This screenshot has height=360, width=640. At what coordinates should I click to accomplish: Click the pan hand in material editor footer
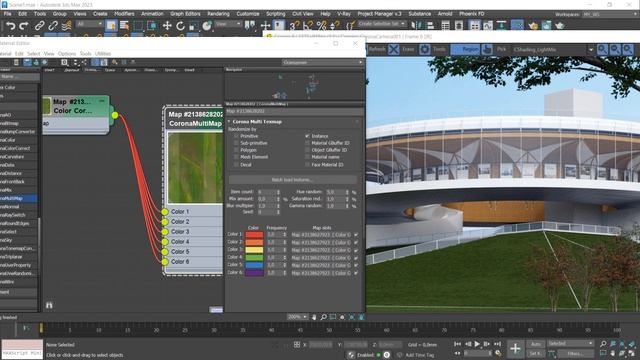(x=314, y=317)
